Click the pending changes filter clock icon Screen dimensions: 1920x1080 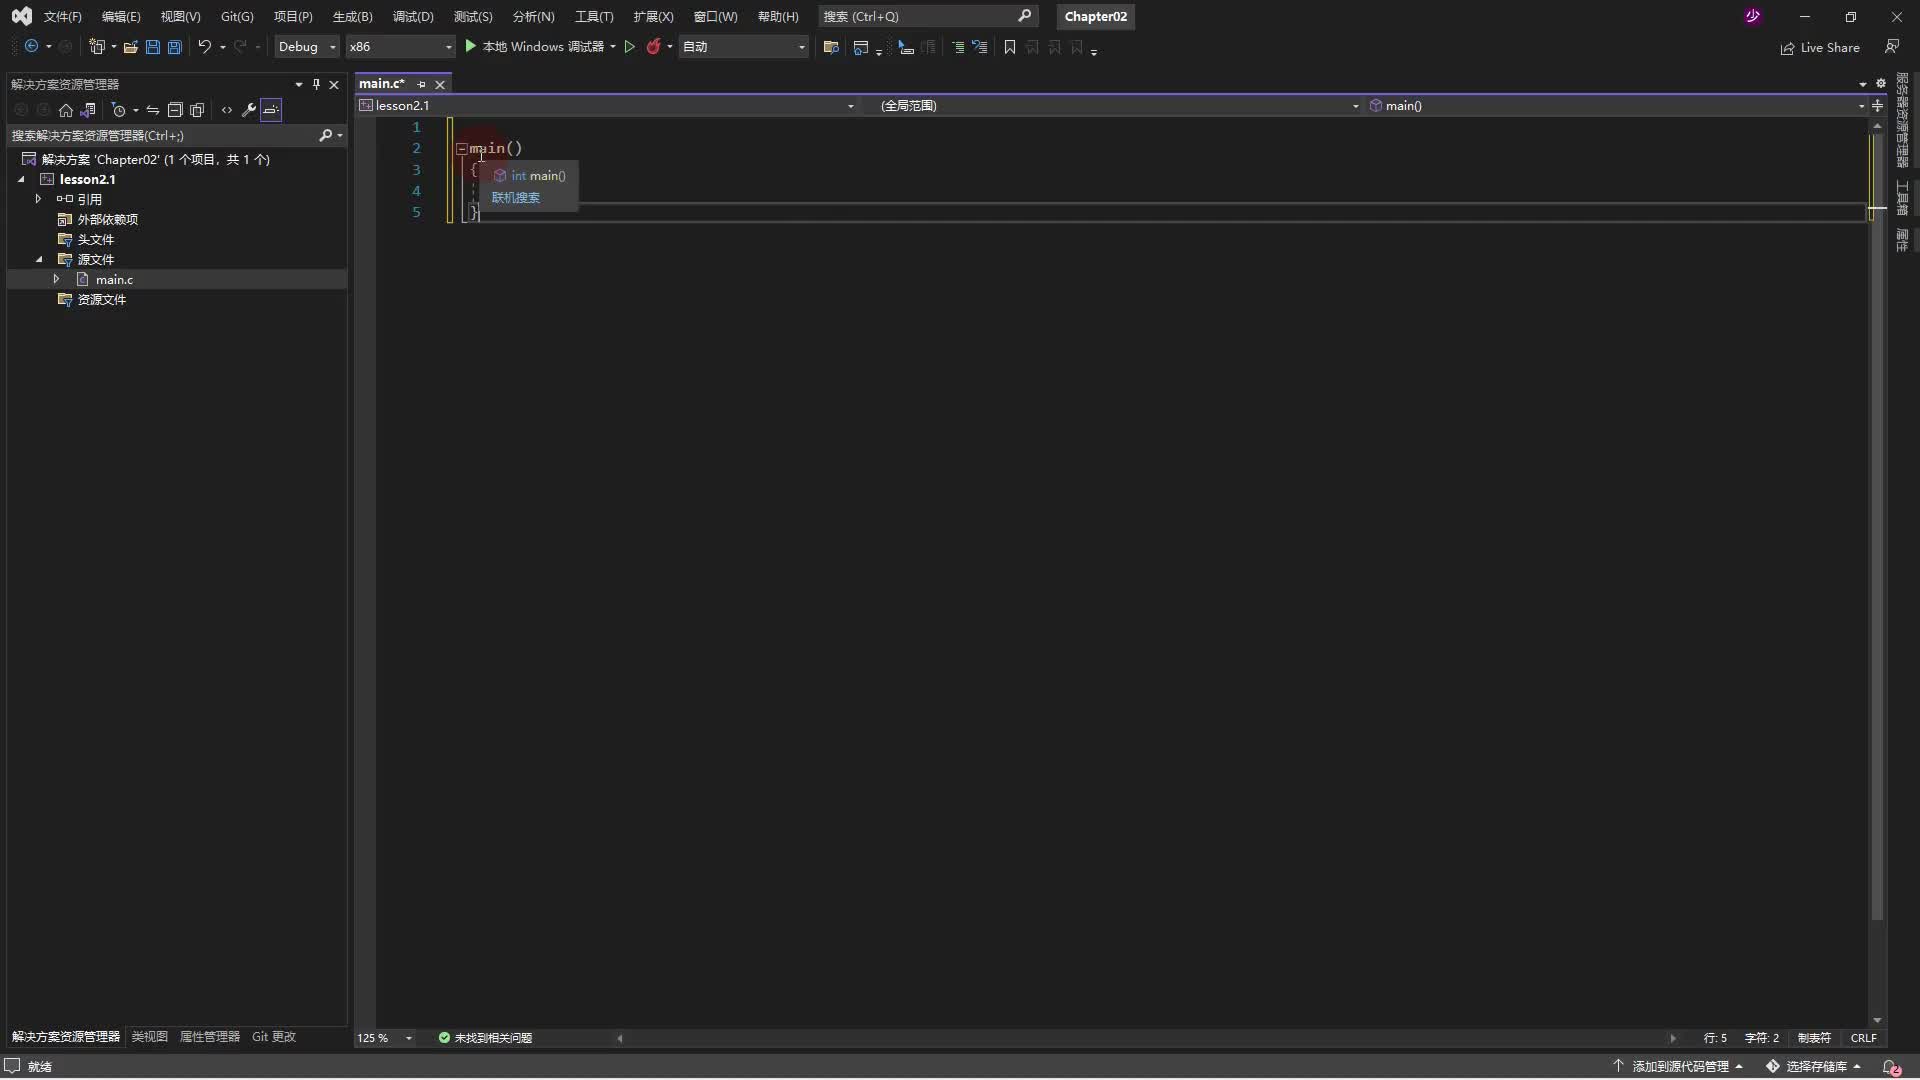119,110
